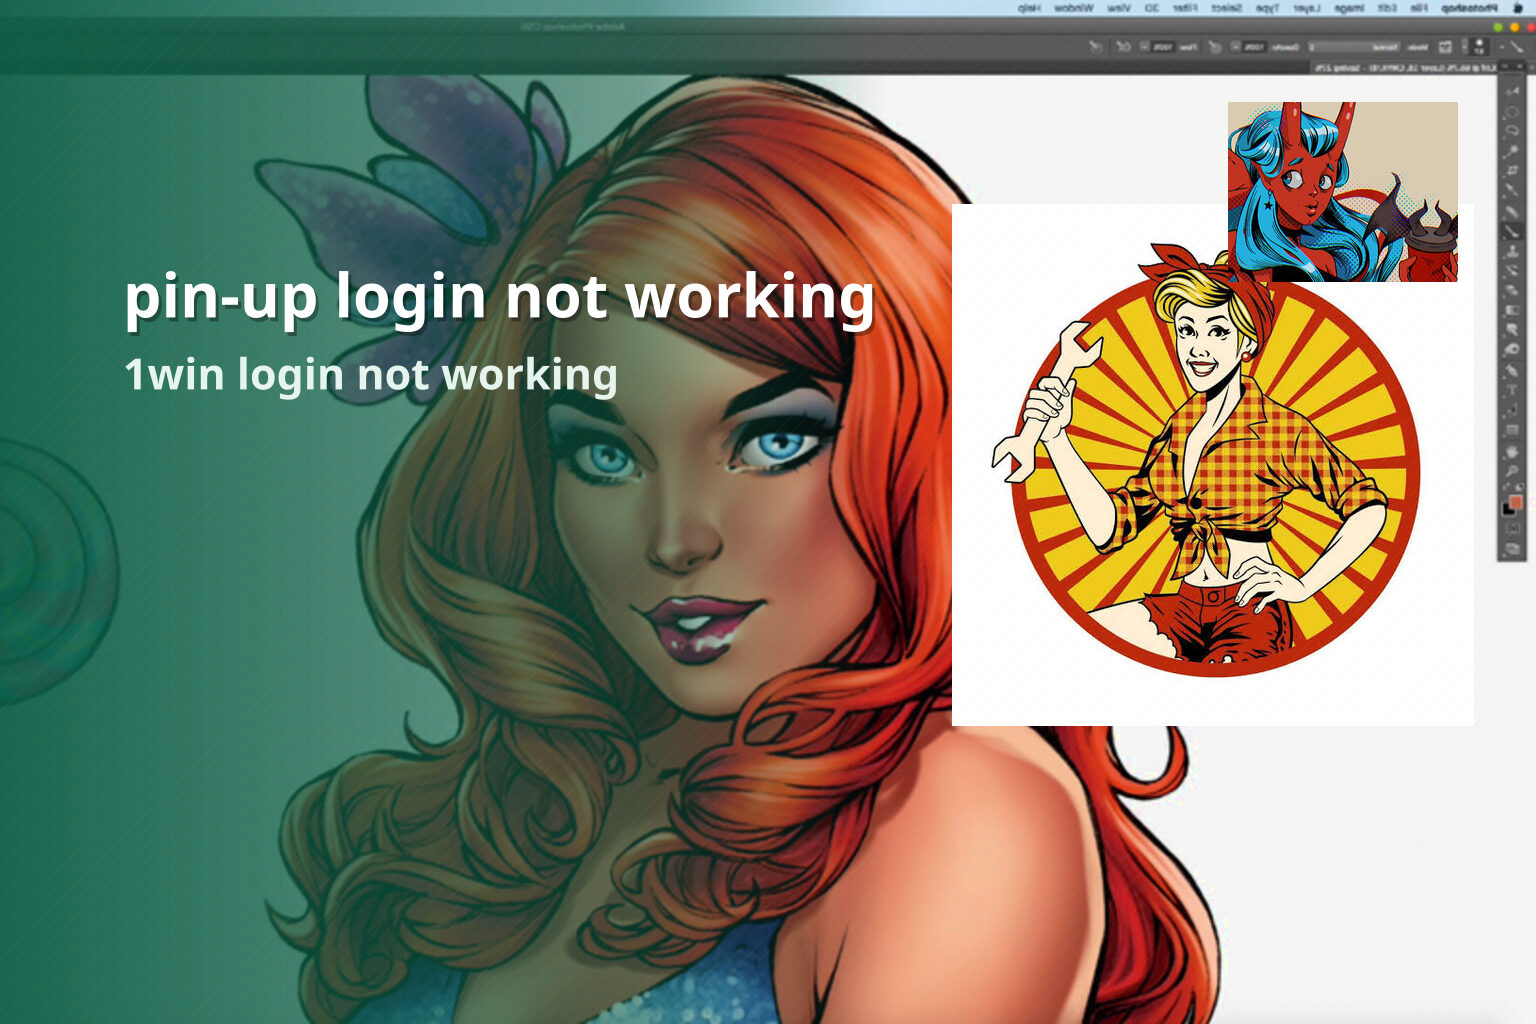The height and width of the screenshot is (1024, 1536).
Task: Select the Path Selection tool
Action: pyautogui.click(x=1512, y=410)
